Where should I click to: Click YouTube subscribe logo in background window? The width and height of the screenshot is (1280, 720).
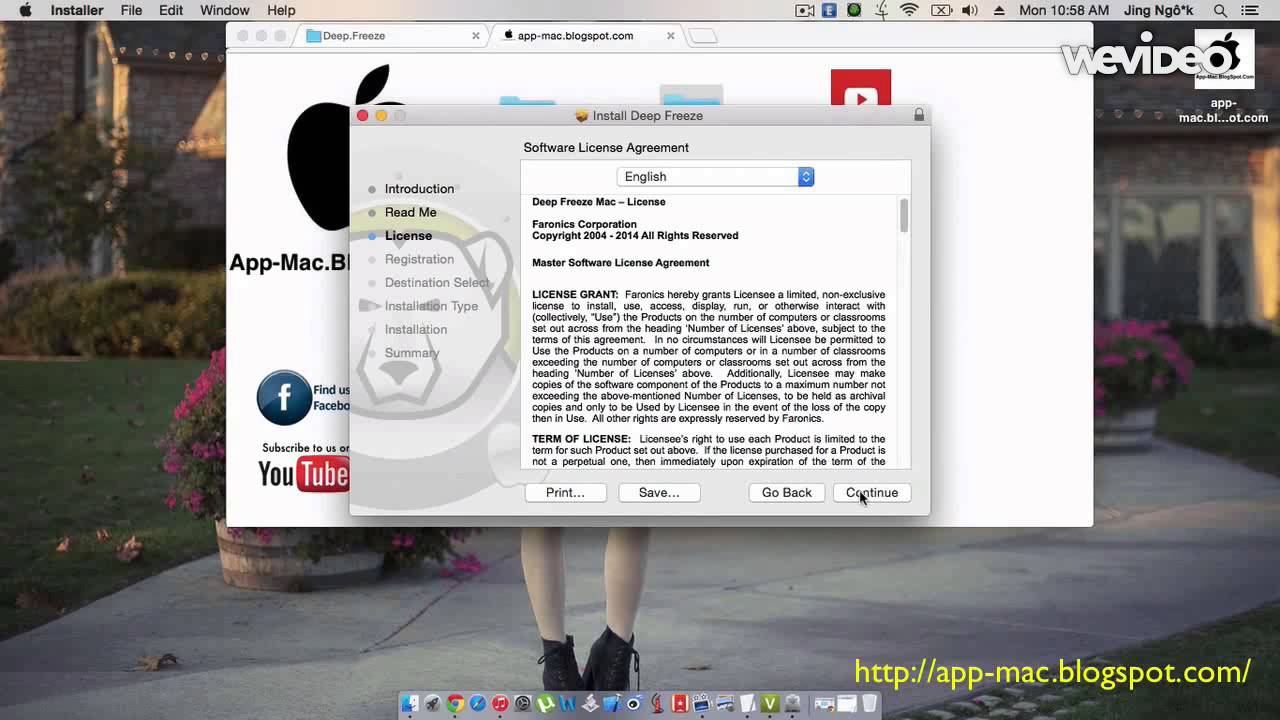(303, 473)
